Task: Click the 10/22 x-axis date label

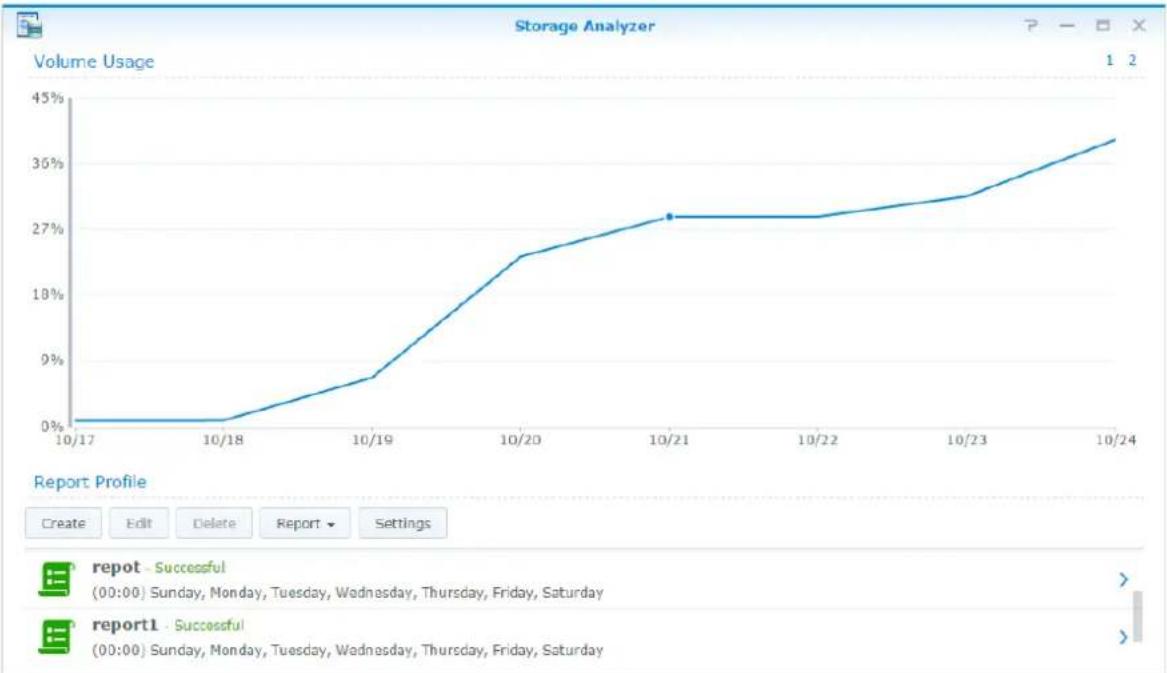Action: tap(818, 440)
